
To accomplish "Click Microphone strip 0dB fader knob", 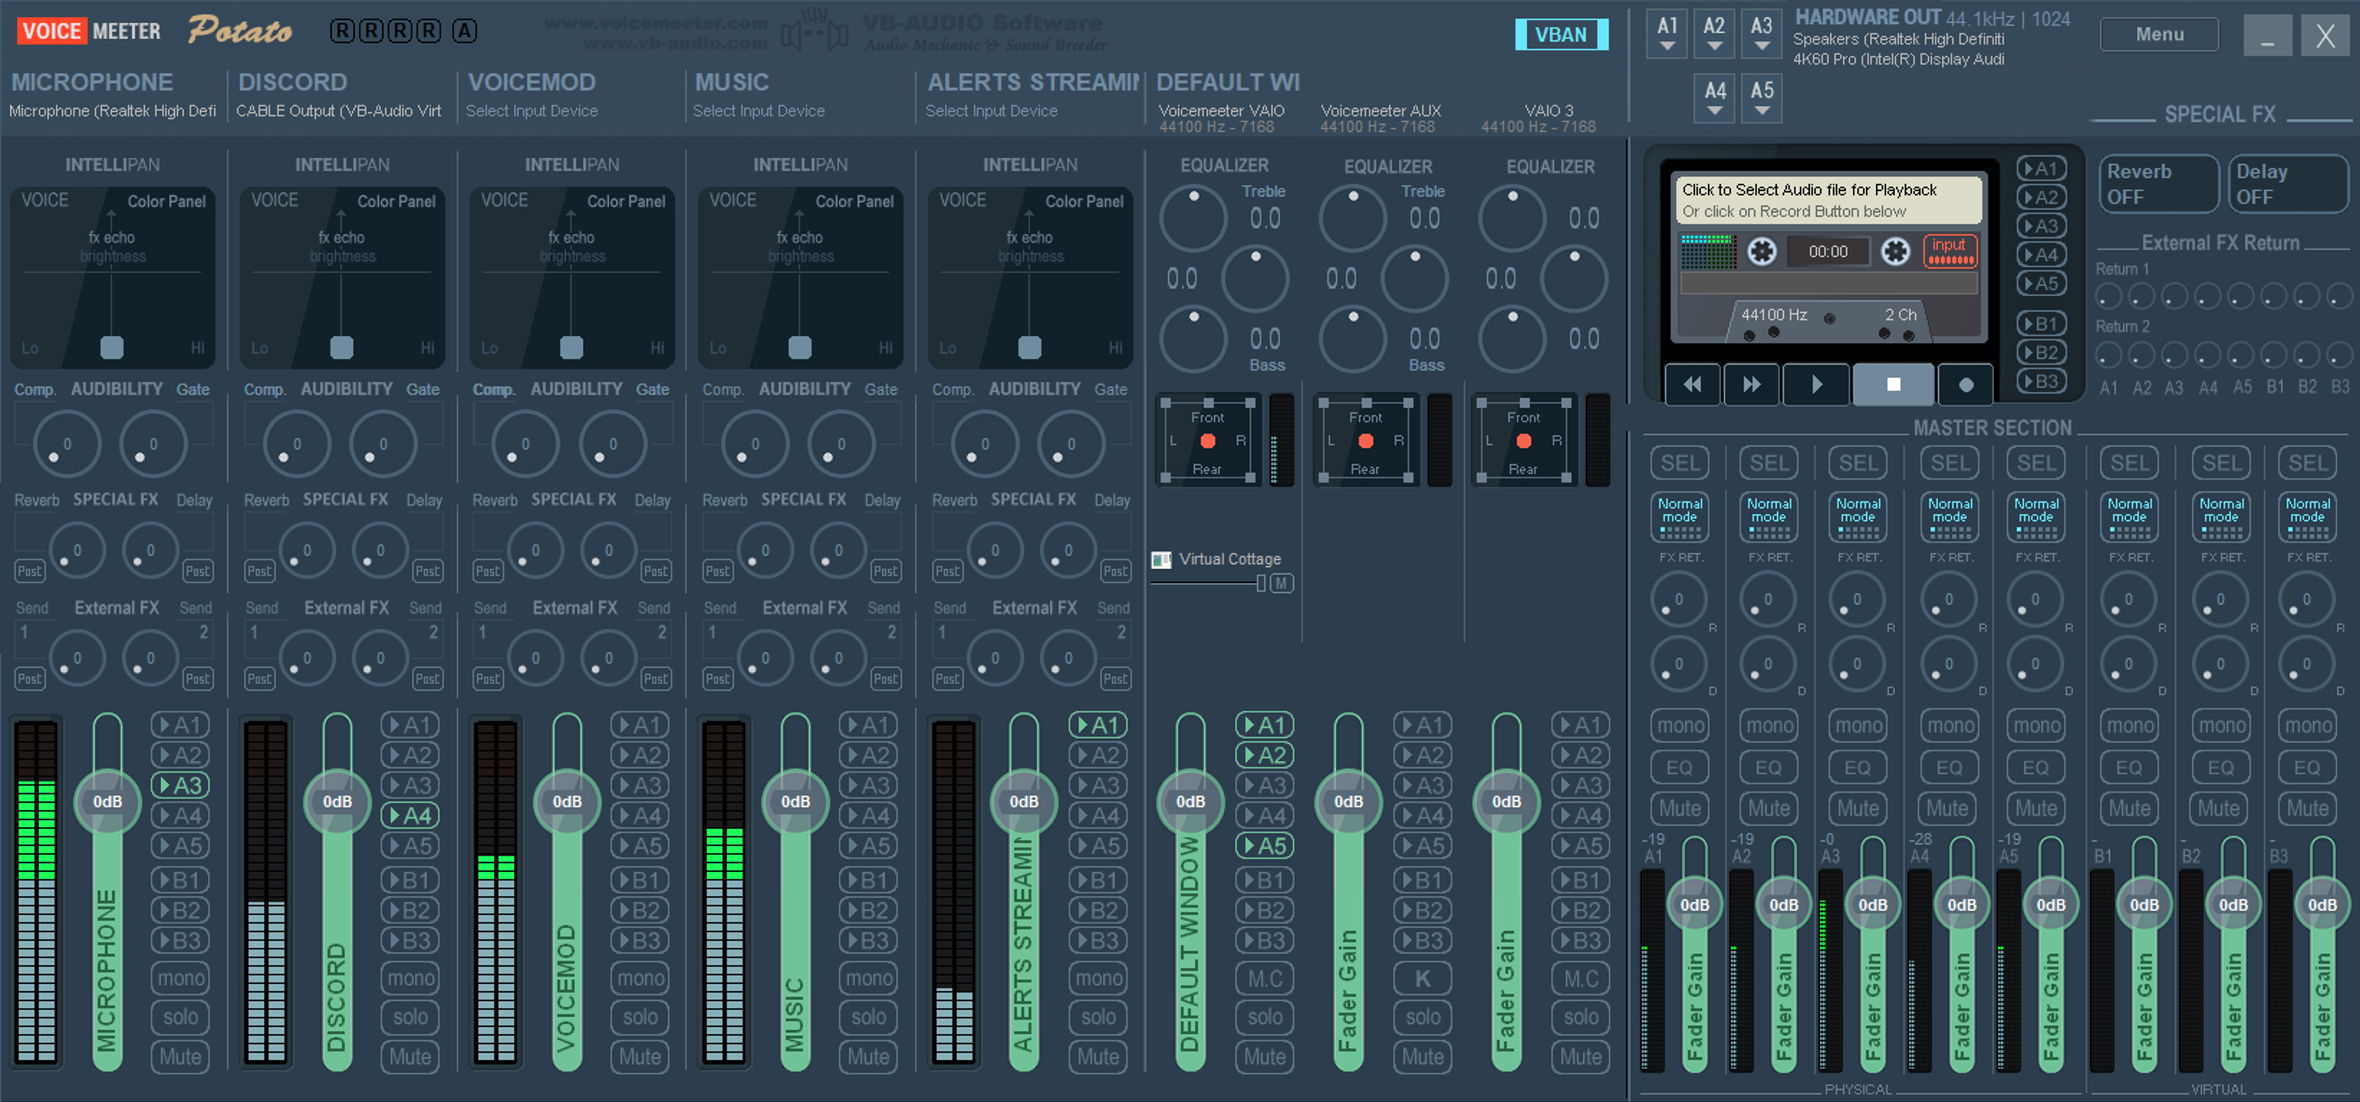I will pos(107,801).
